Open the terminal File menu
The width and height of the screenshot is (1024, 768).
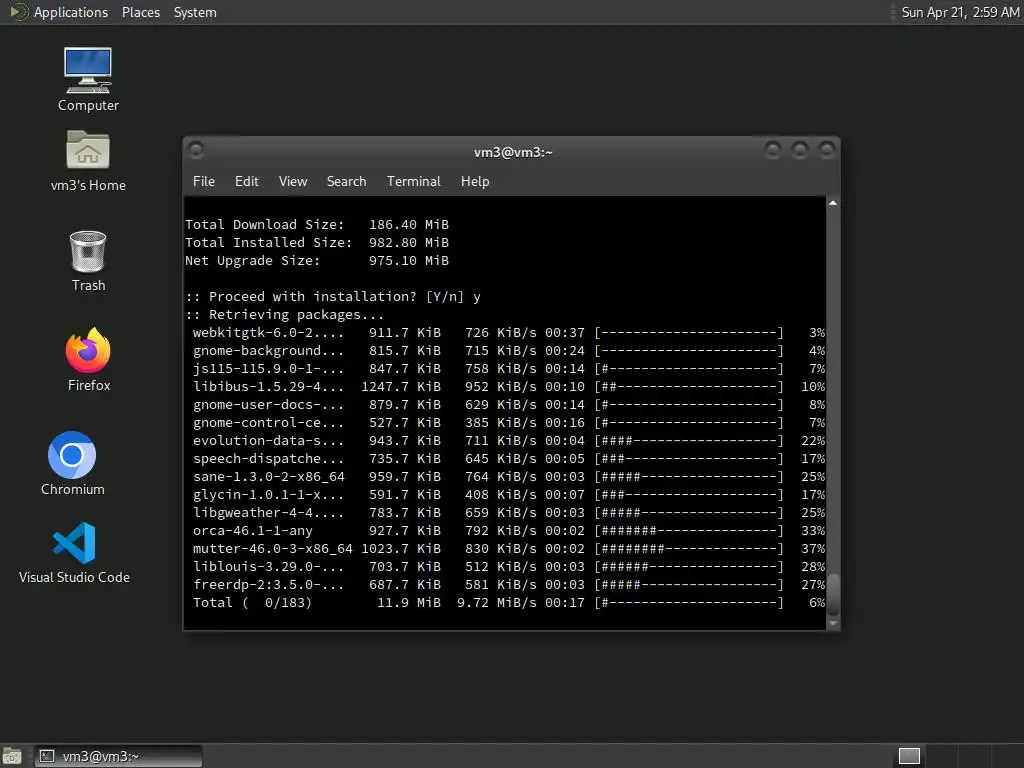pyautogui.click(x=204, y=182)
